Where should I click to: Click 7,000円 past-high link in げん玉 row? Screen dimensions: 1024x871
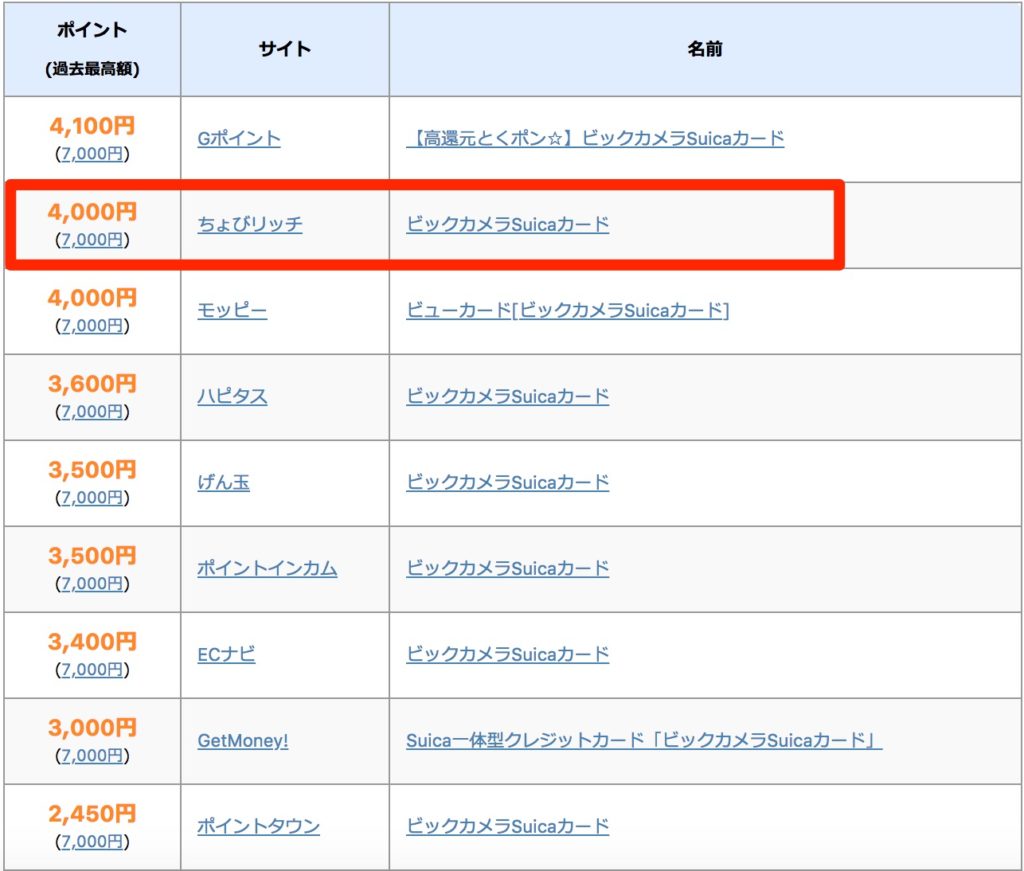click(92, 498)
